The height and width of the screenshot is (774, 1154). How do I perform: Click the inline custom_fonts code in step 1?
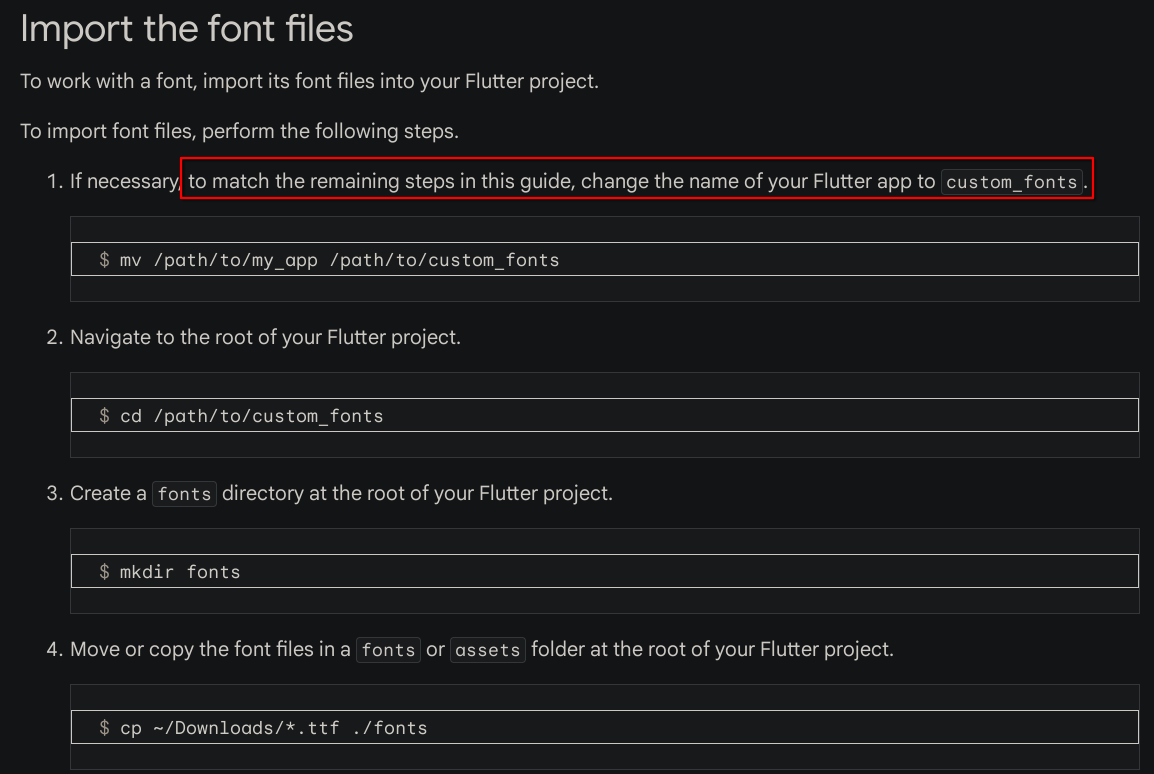click(1011, 182)
